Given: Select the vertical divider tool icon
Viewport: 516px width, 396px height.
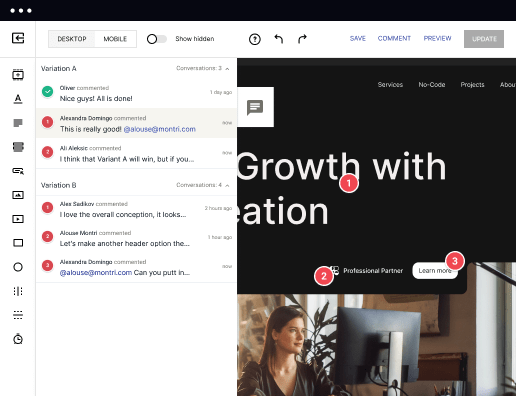Looking at the screenshot, I should [18, 291].
